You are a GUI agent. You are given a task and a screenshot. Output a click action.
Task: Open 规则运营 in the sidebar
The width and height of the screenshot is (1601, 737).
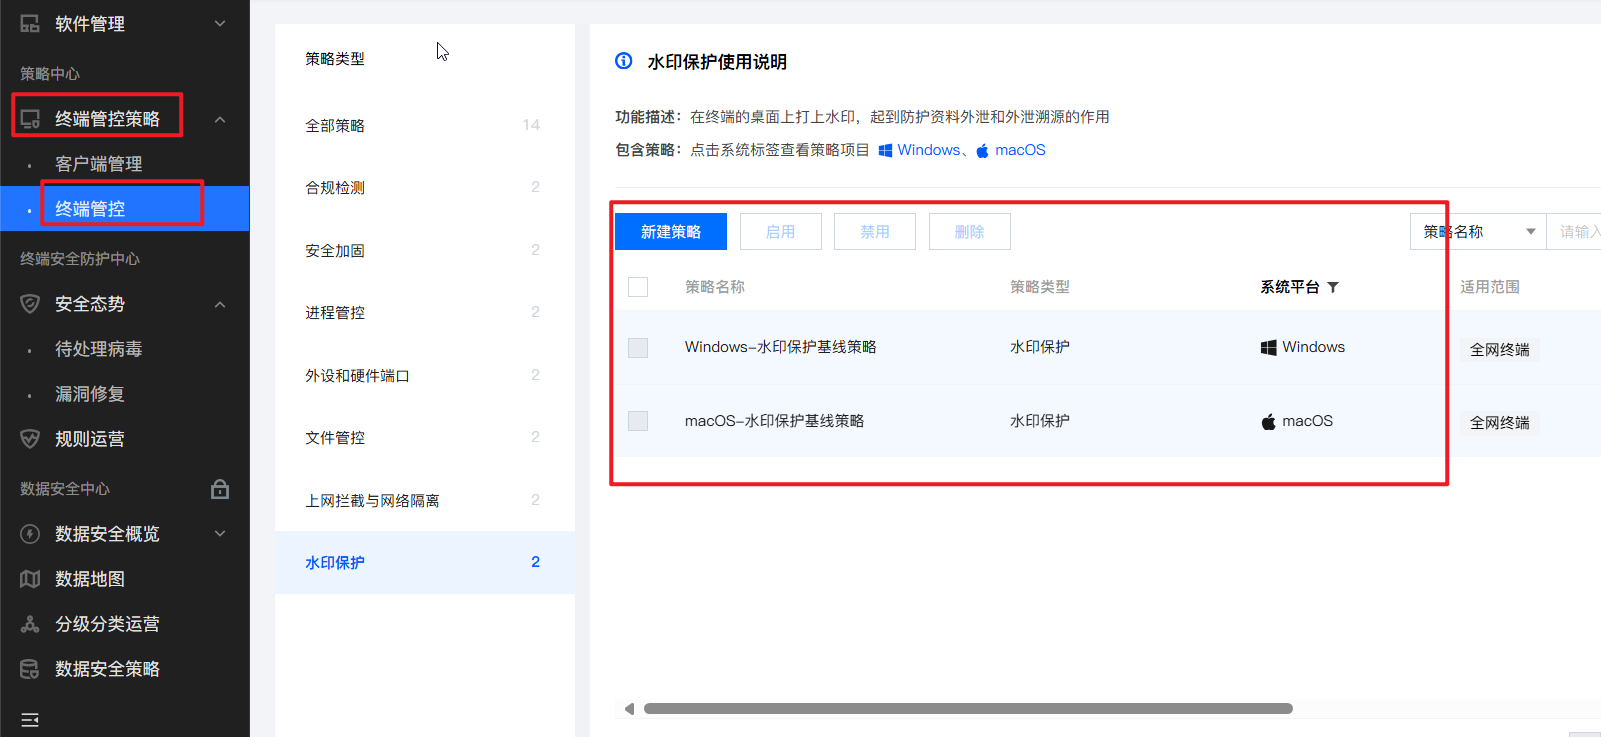(90, 439)
